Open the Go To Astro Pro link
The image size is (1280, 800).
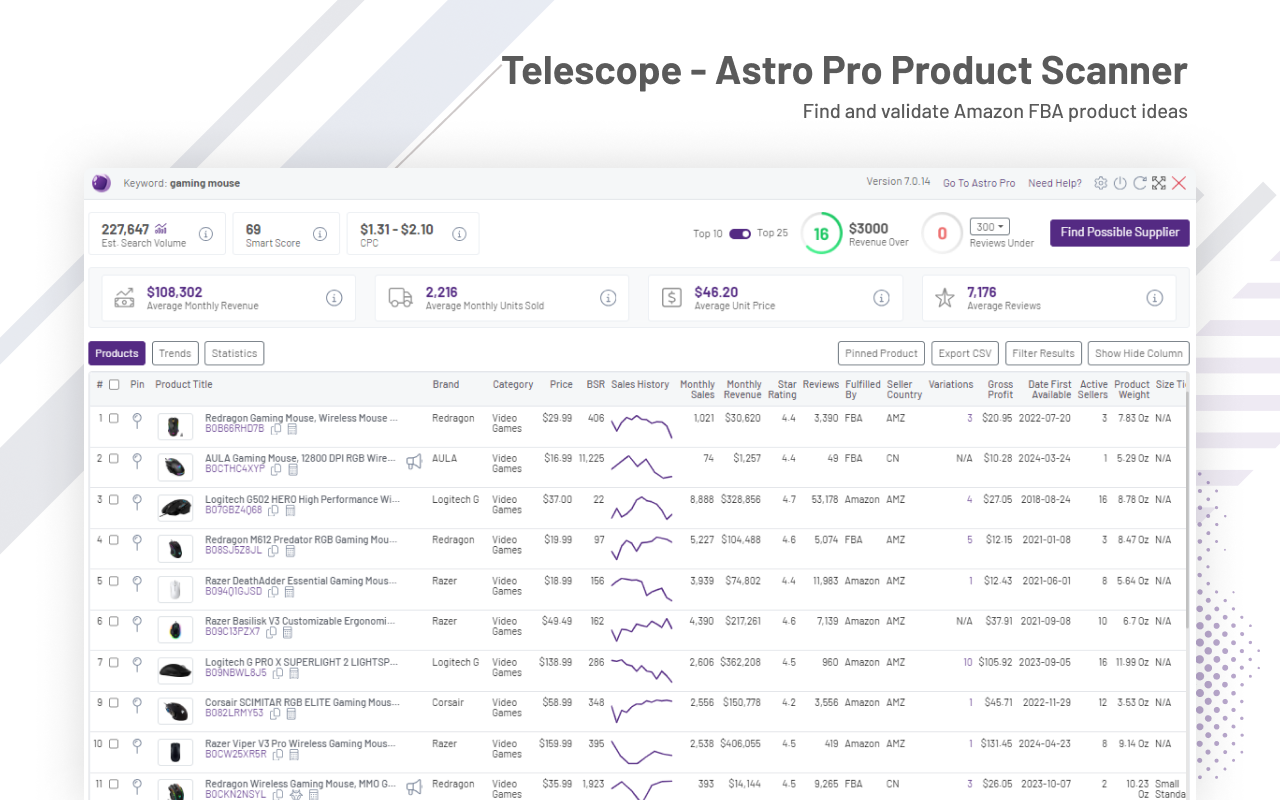979,183
